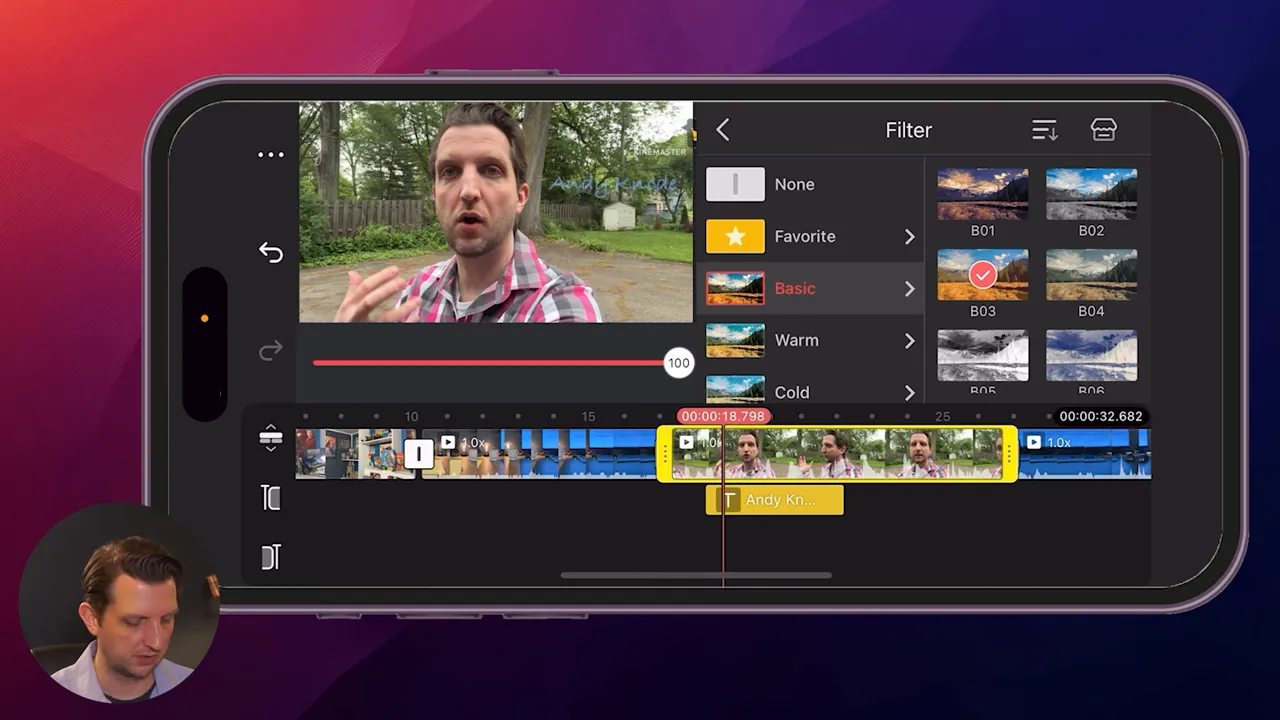Click the jump-to-clip-end icon beside the timeline
The width and height of the screenshot is (1280, 720).
click(271, 557)
